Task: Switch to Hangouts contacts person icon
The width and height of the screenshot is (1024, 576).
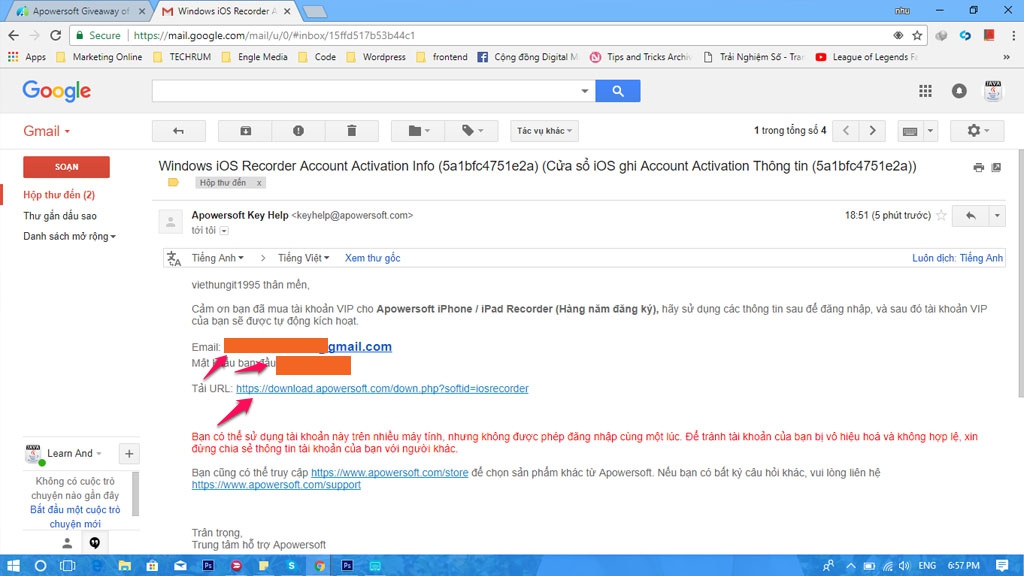Action: point(67,543)
